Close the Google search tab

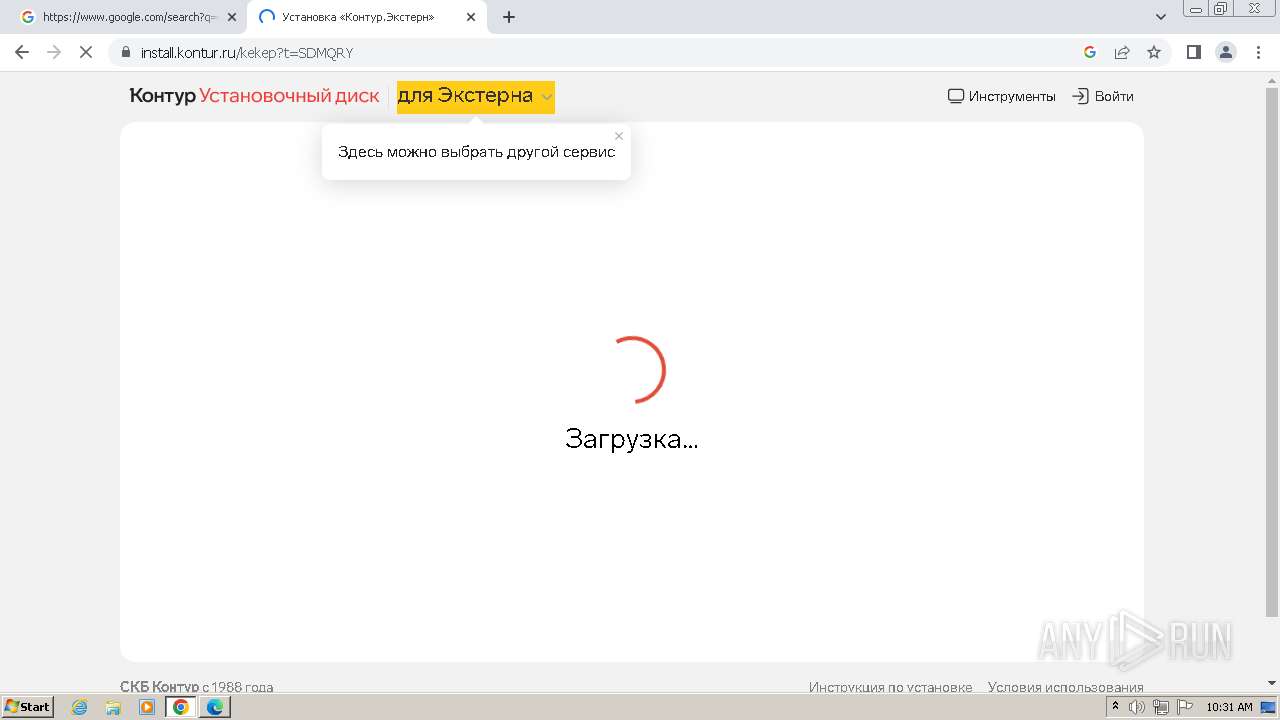tap(231, 17)
